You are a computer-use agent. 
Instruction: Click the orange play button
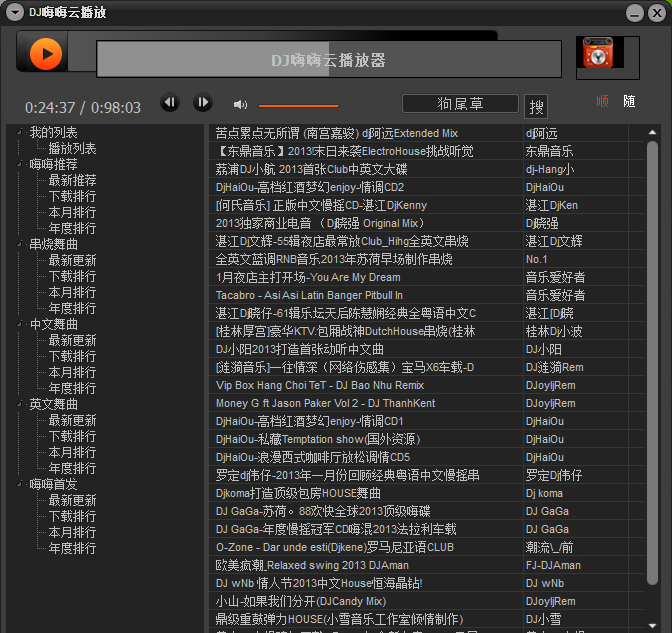coord(46,53)
